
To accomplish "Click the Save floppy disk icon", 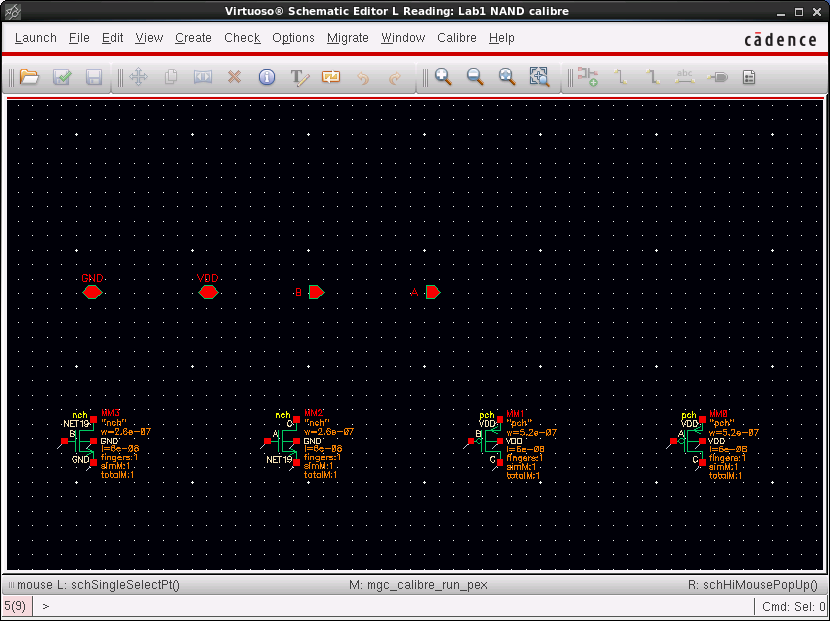I will tap(94, 77).
